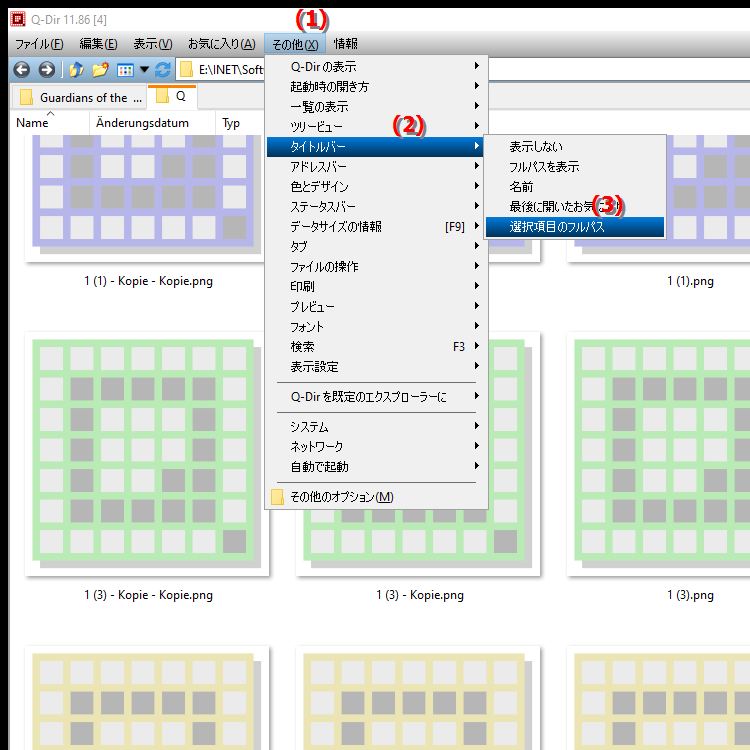Open the 表示(V) menu

153,44
